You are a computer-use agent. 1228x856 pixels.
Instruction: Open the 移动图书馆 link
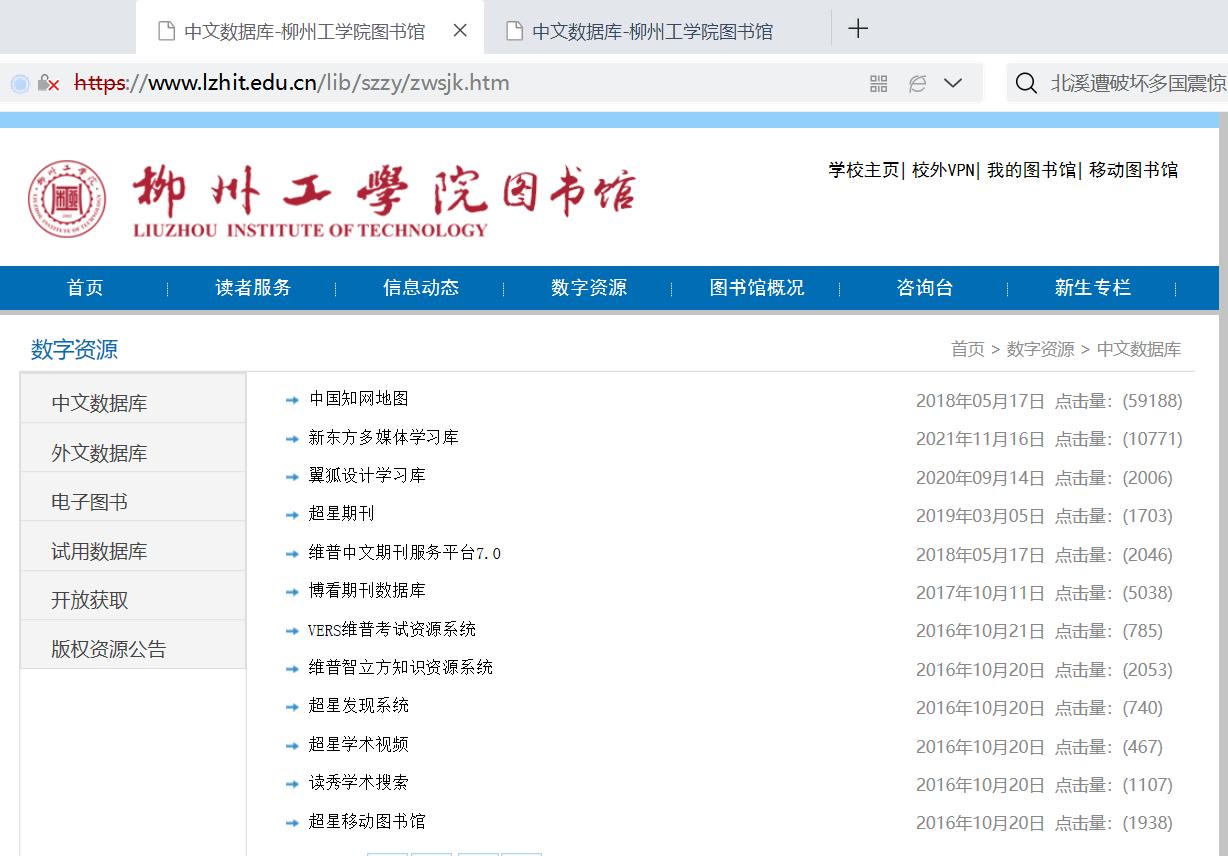(x=1134, y=170)
